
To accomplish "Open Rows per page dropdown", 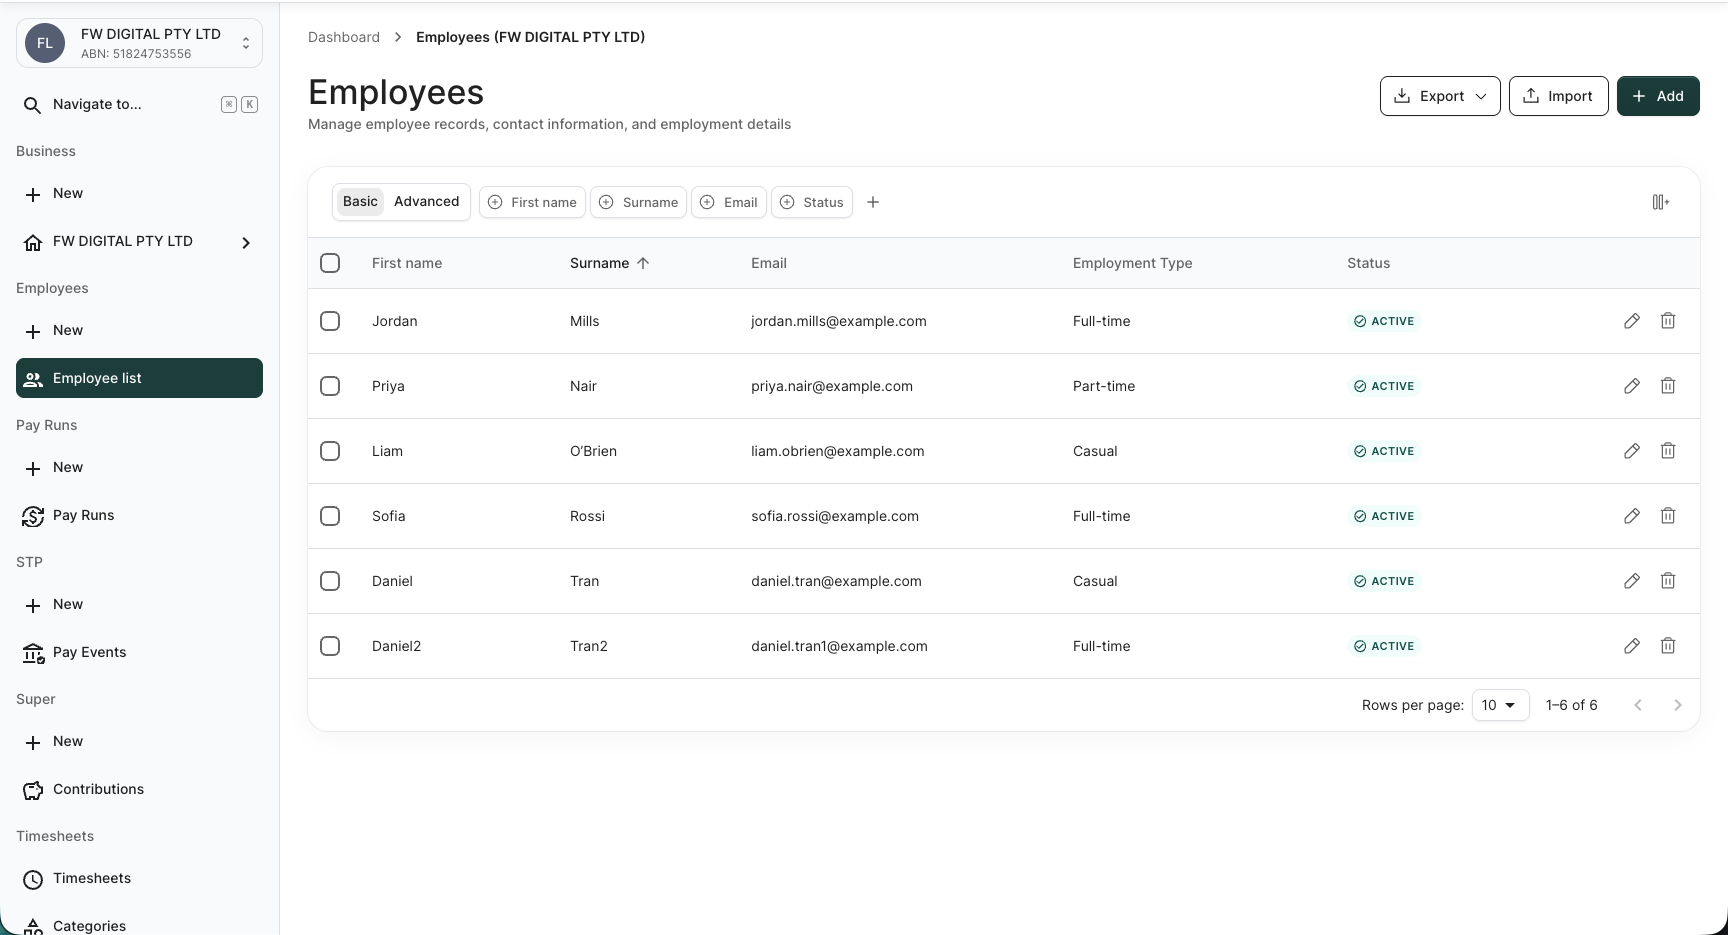I will 1500,705.
